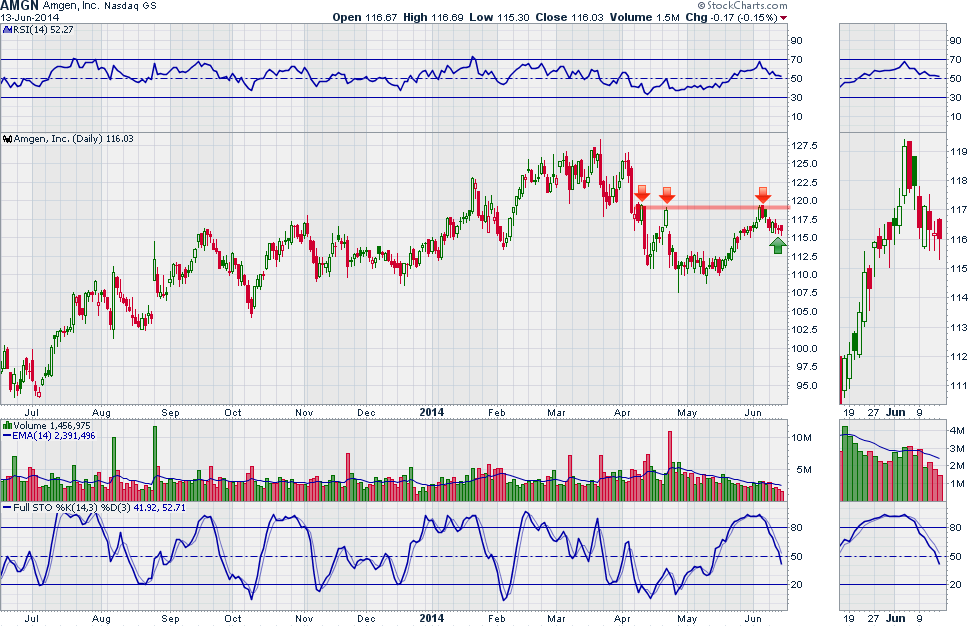Click the blue line marker before Full STO
The width and height of the screenshot is (968, 626).
pos(7,507)
